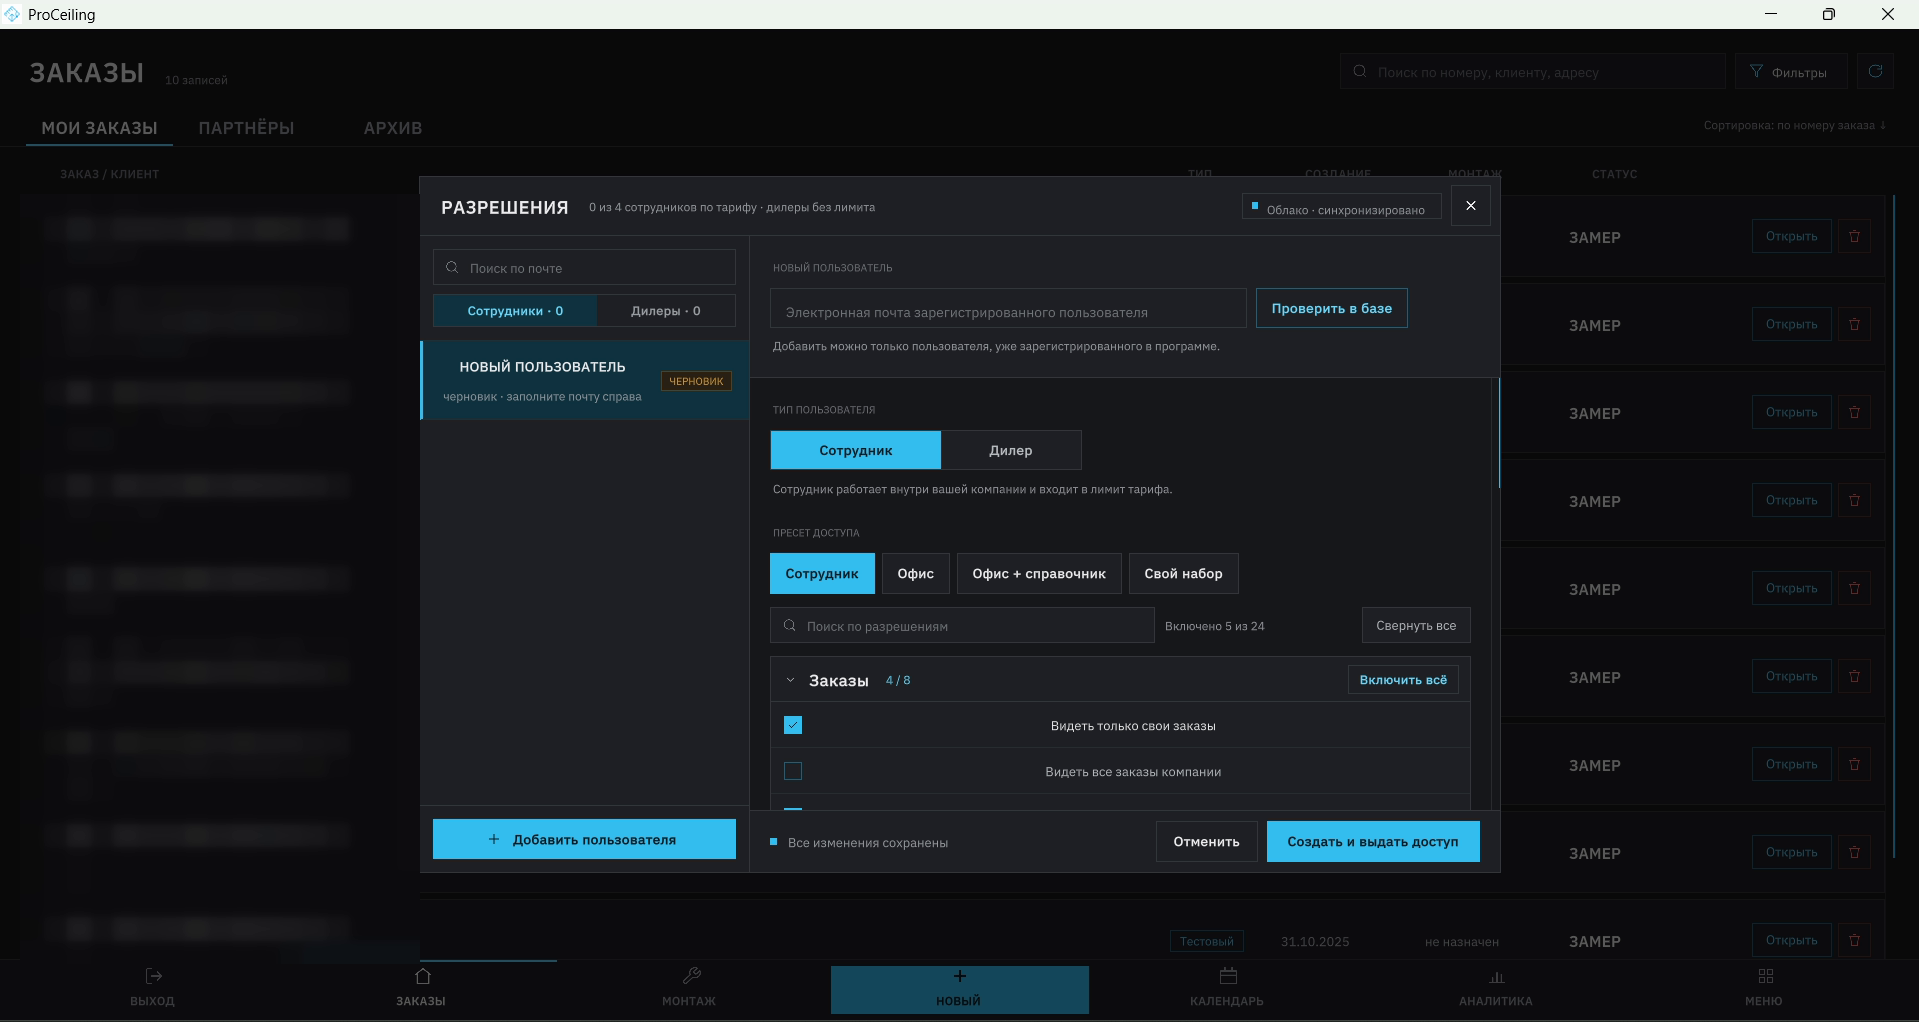The width and height of the screenshot is (1919, 1022).
Task: Open the Календарь icon
Action: 1228,976
